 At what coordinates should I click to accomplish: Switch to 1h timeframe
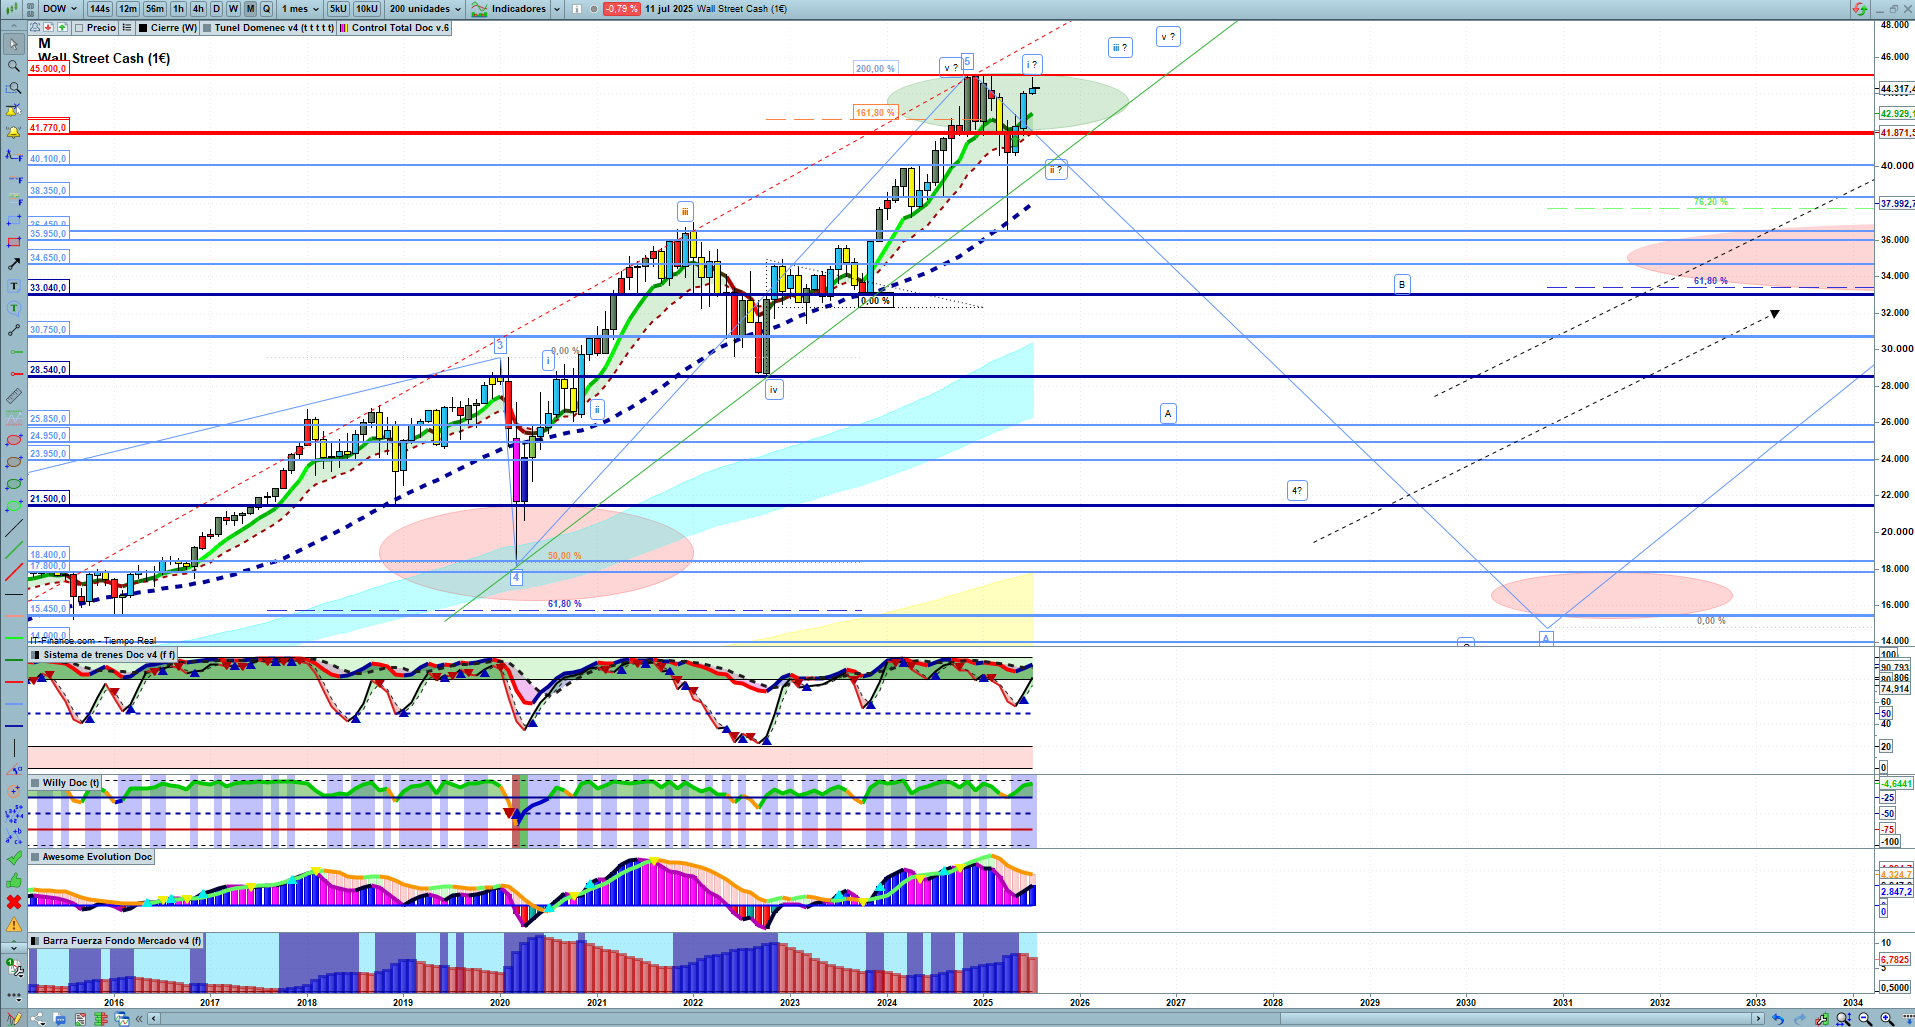178,9
